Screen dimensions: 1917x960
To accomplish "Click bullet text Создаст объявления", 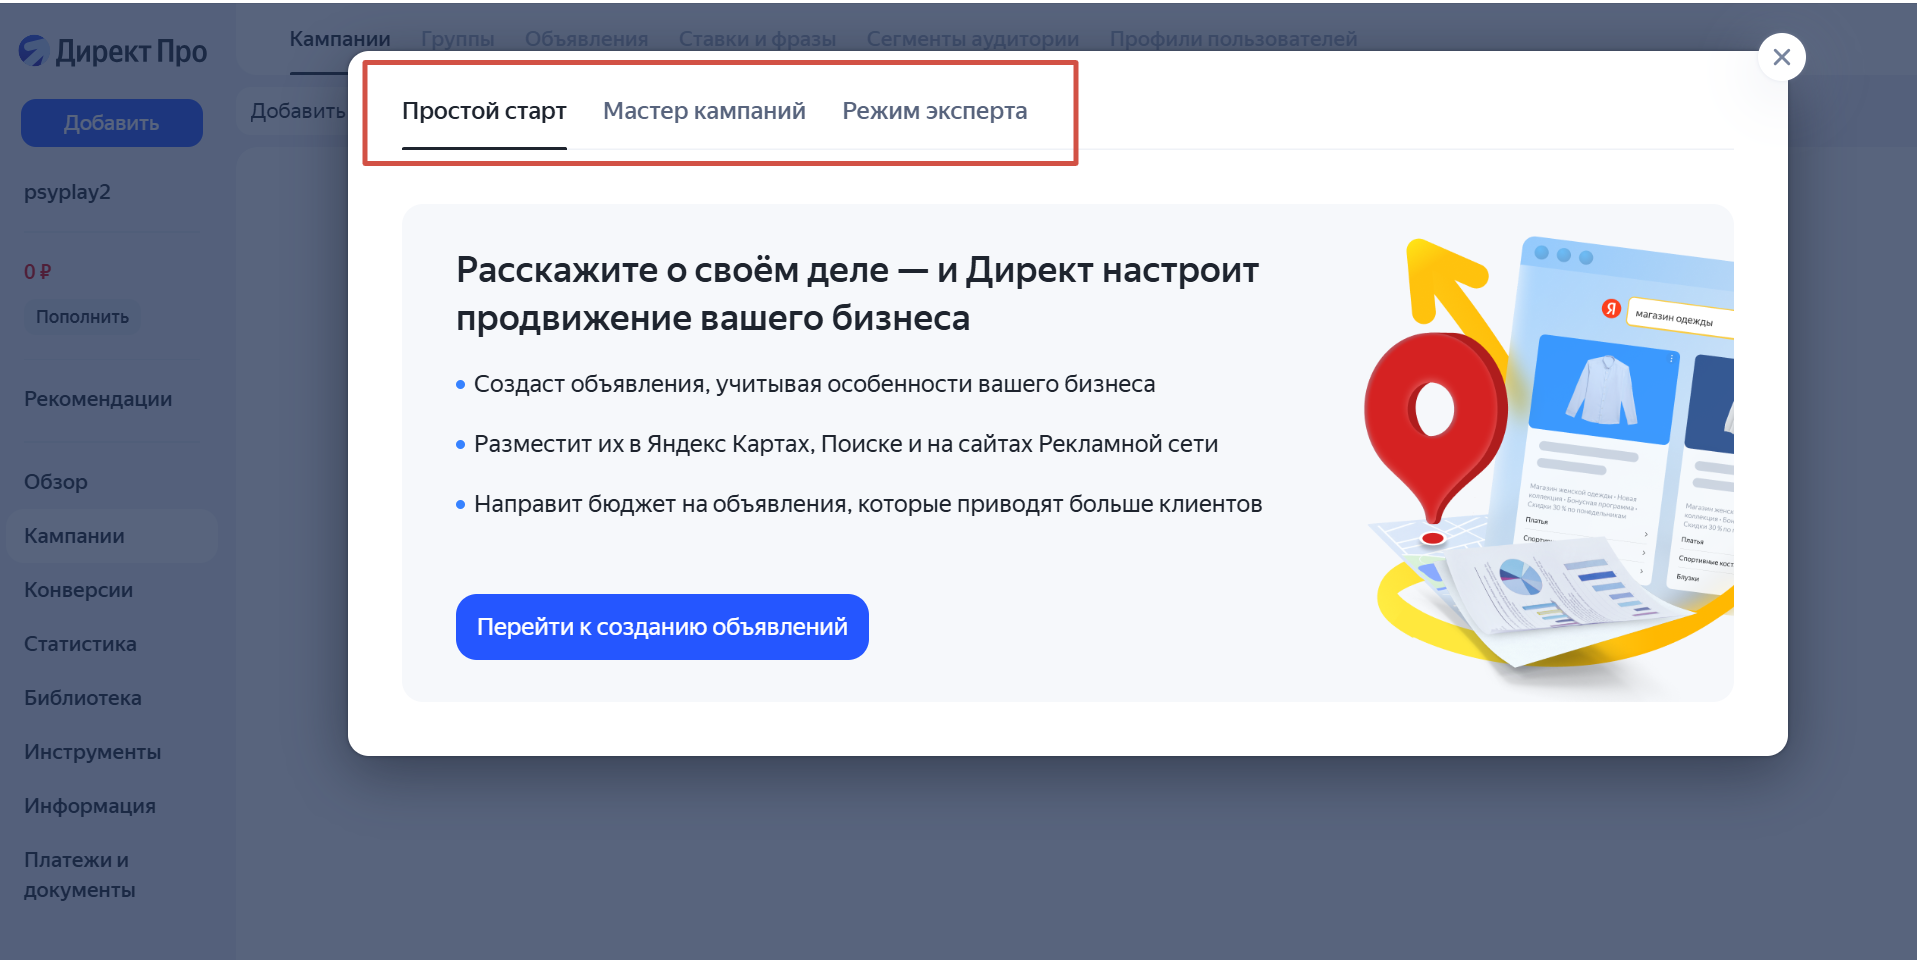I will pos(814,384).
